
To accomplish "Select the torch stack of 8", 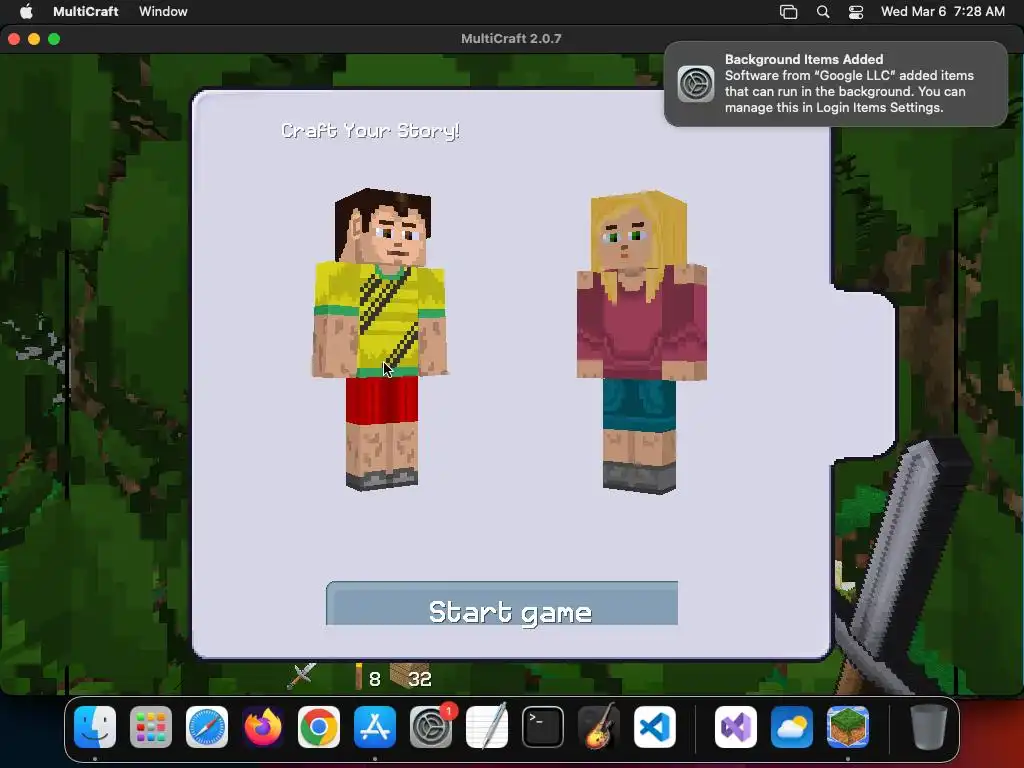I will click(x=367, y=677).
